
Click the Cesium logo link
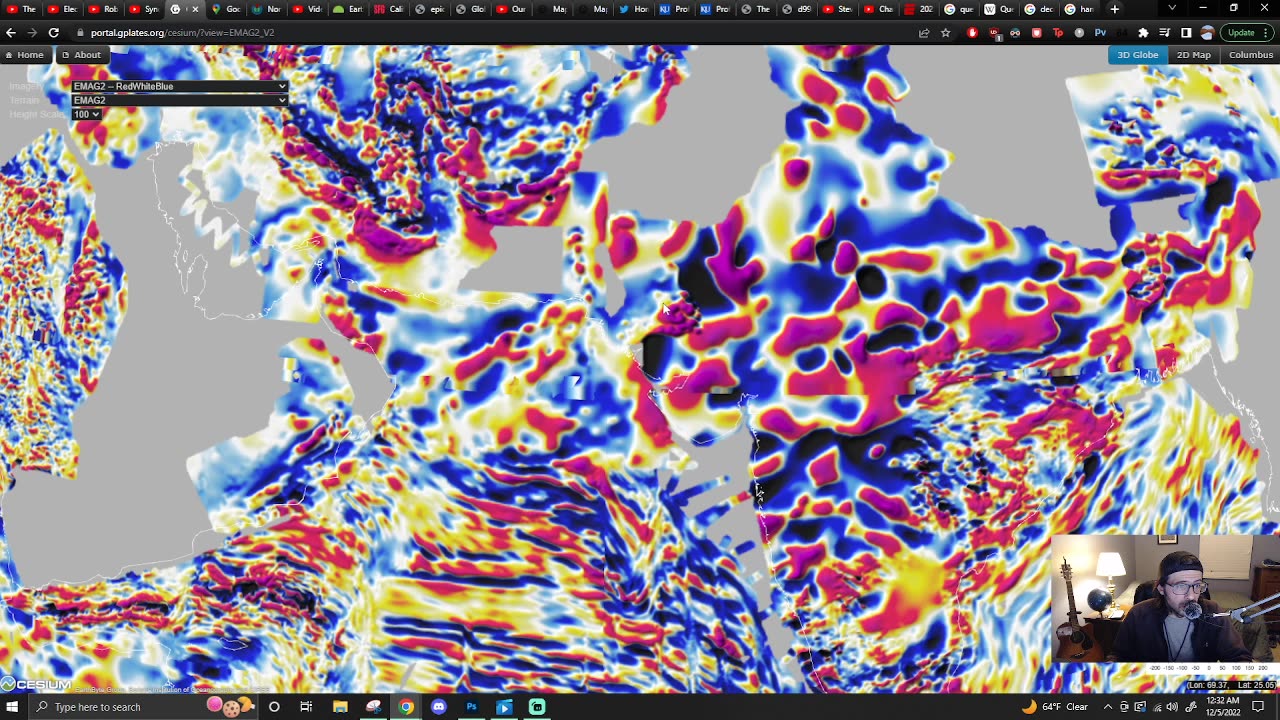point(36,685)
